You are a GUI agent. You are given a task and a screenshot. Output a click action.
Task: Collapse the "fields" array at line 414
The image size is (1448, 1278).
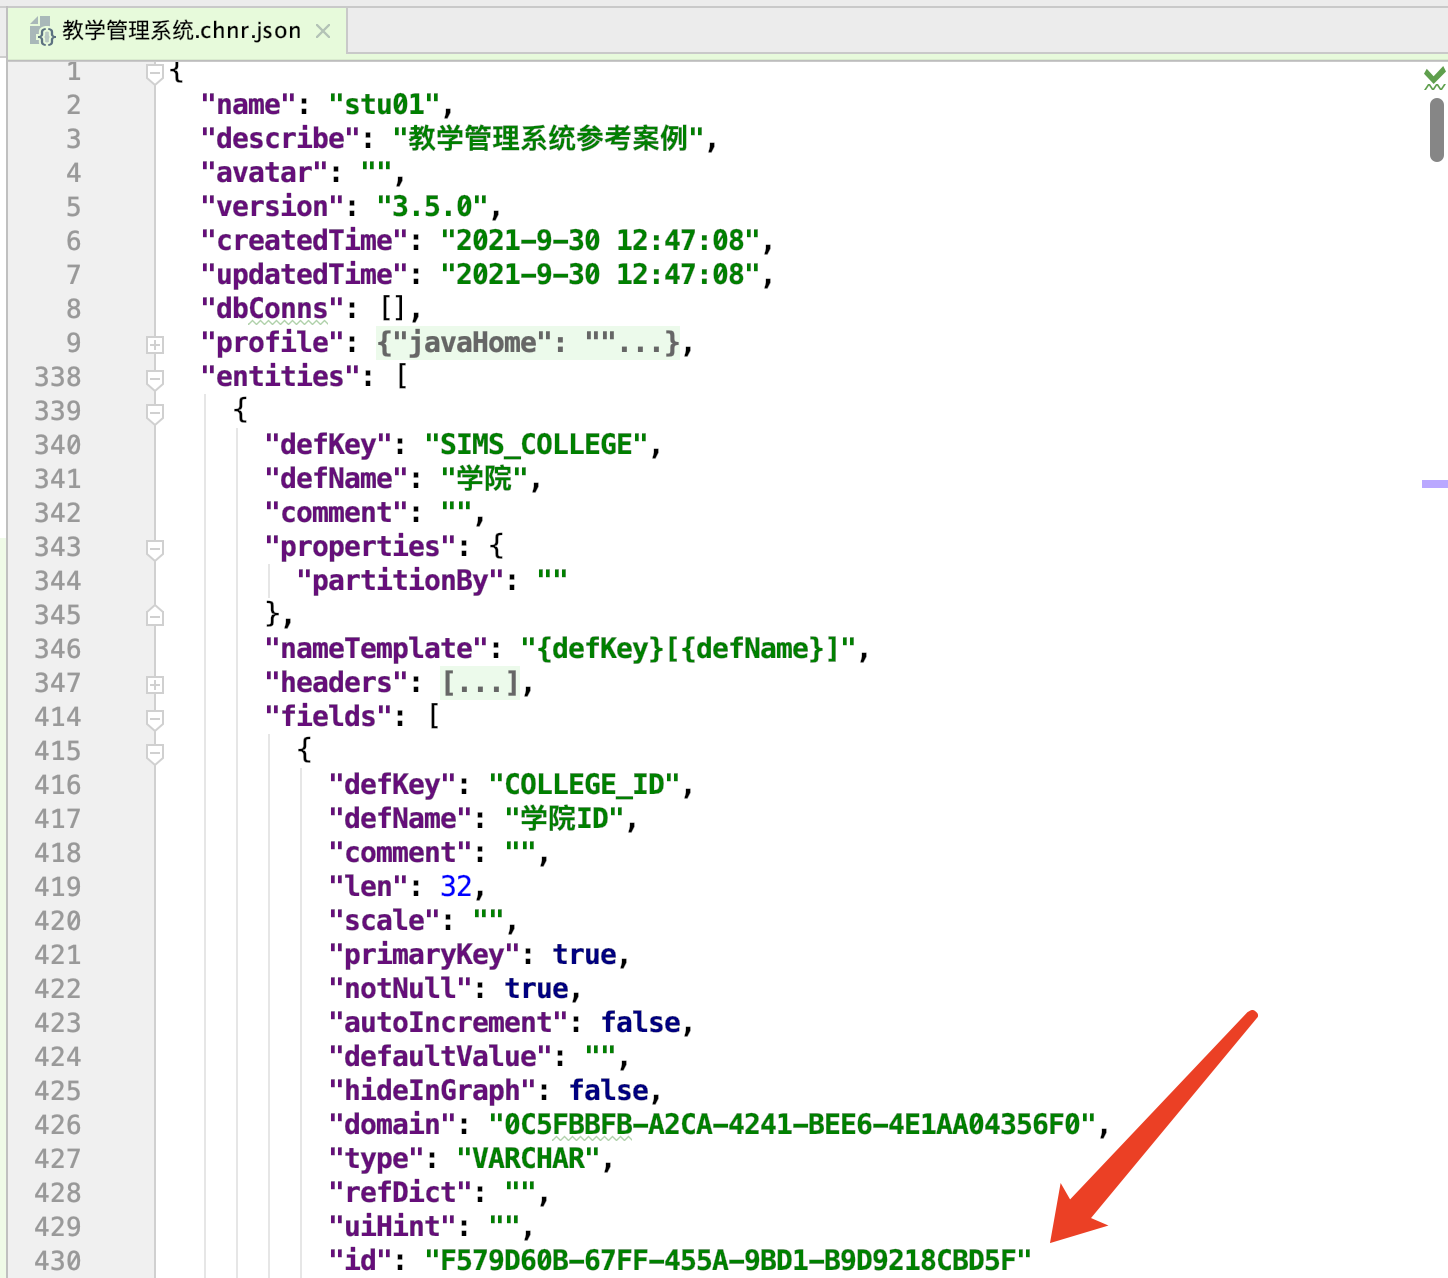pyautogui.click(x=155, y=719)
